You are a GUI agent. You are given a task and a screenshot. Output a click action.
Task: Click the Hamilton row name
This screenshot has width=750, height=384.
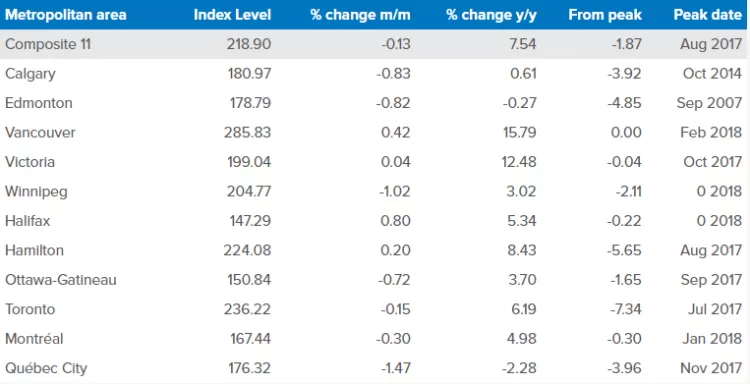(x=34, y=251)
